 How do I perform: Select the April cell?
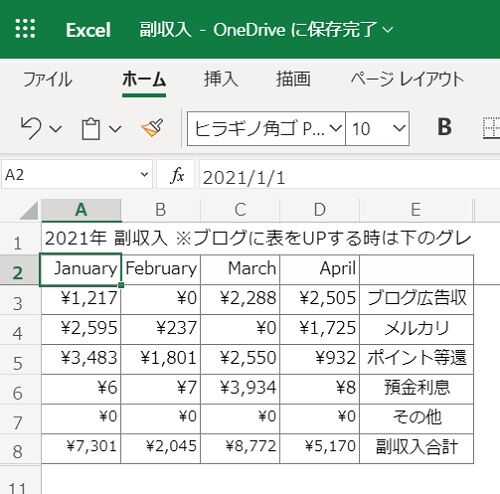(x=320, y=270)
